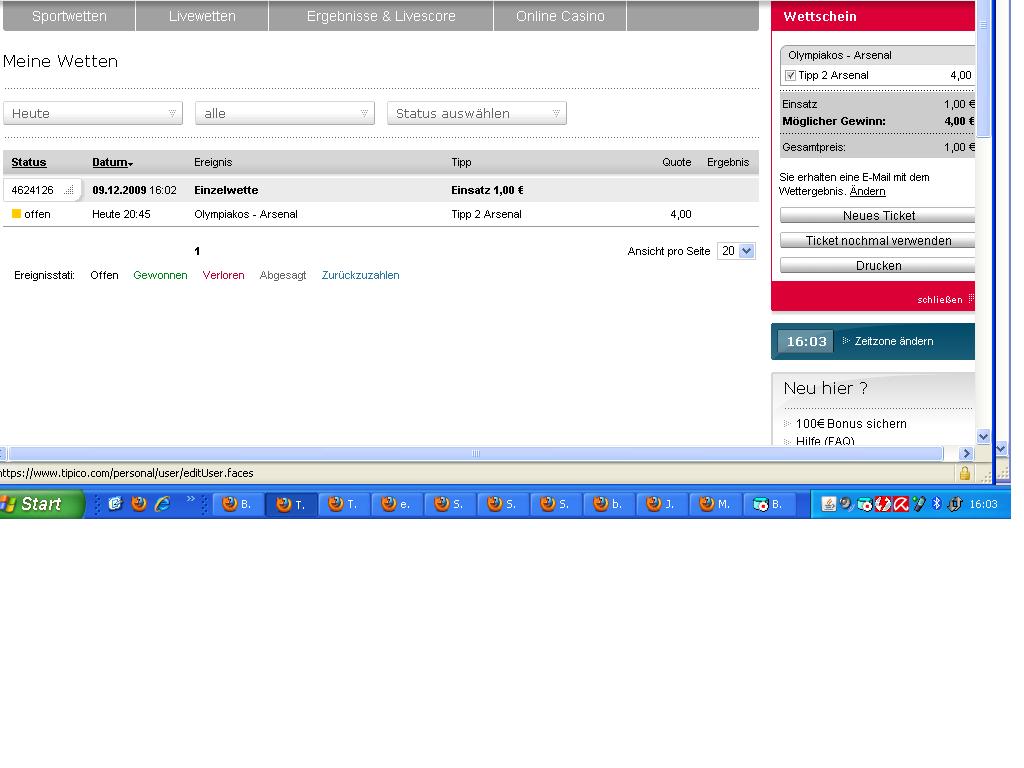Switch to the Firefox taskbar window labeled J.
1024x768 pixels.
click(661, 504)
